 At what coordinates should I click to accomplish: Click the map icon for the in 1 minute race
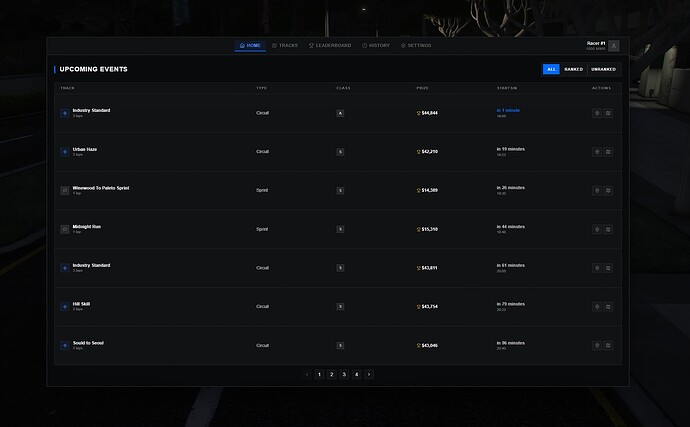(608, 113)
